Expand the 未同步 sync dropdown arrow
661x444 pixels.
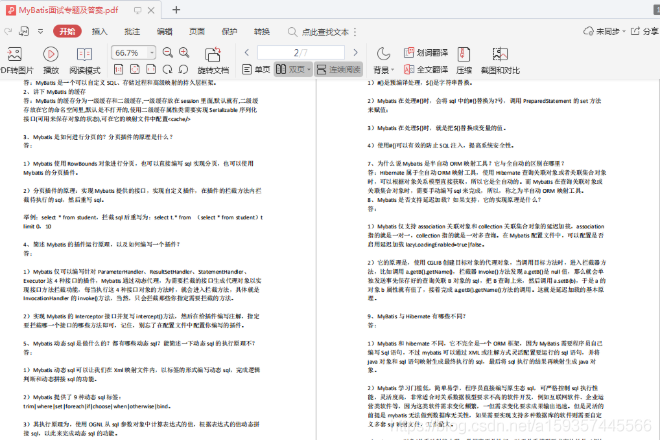623,32
